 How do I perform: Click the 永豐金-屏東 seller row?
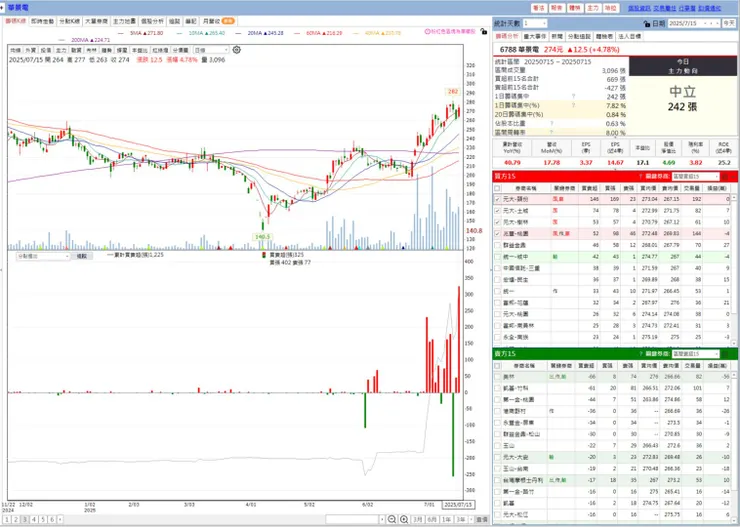[x=612, y=423]
